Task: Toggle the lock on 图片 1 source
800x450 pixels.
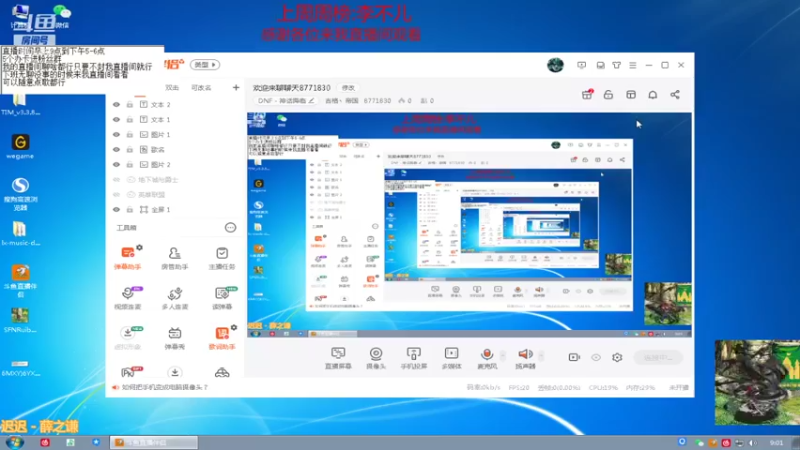Action: [130, 135]
